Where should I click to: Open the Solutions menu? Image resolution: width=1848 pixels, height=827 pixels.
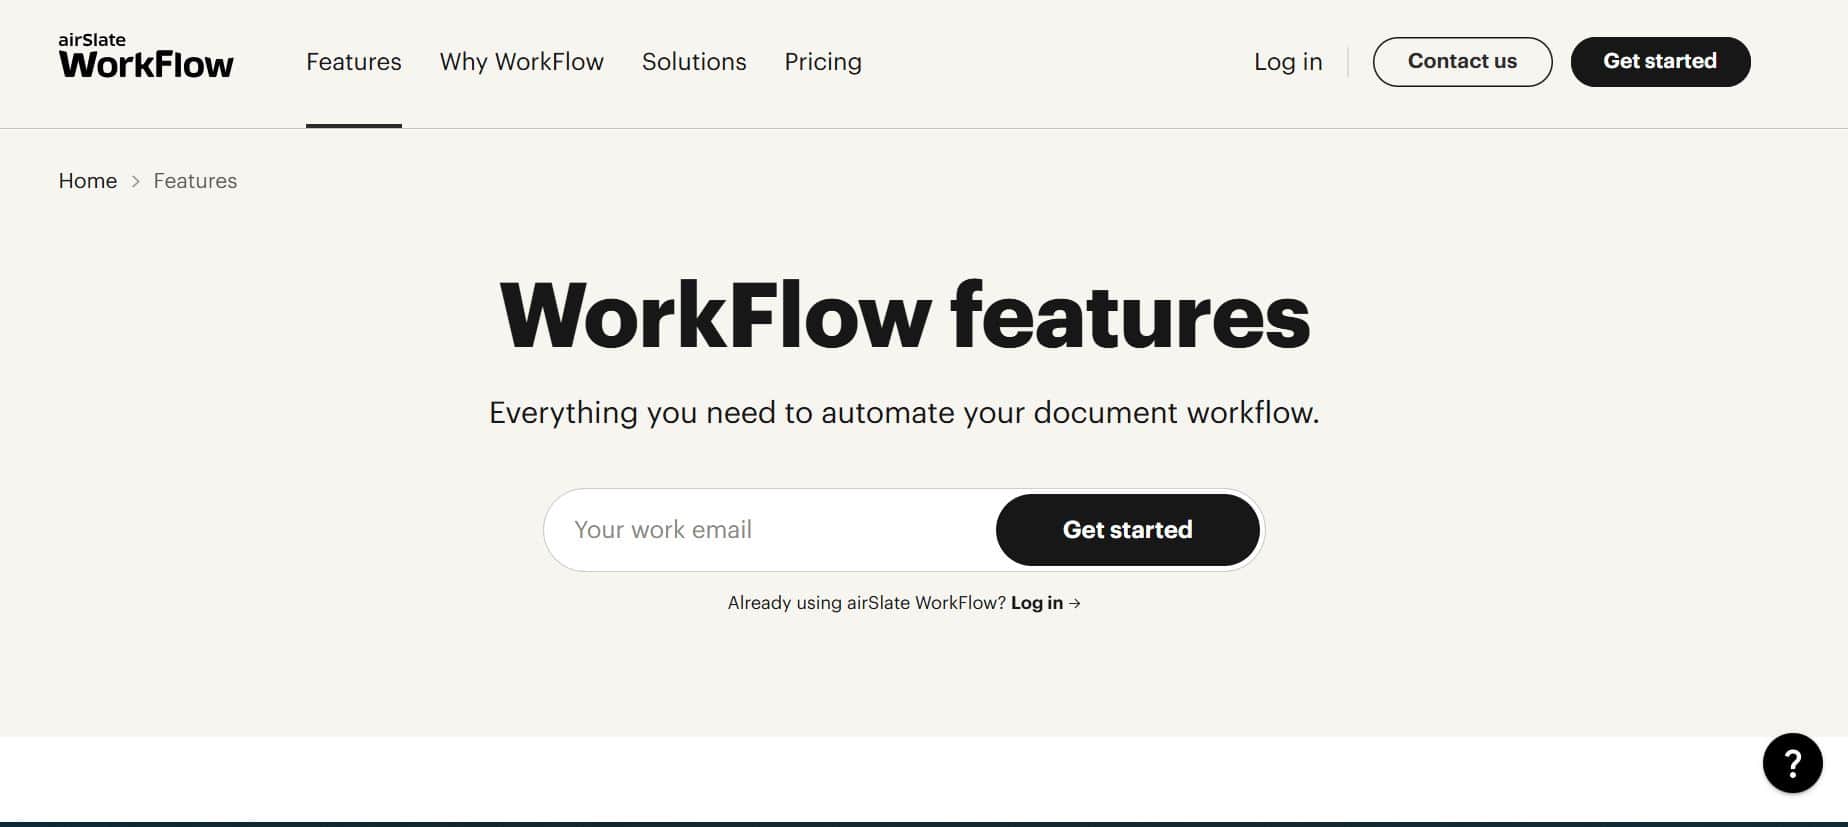(694, 62)
